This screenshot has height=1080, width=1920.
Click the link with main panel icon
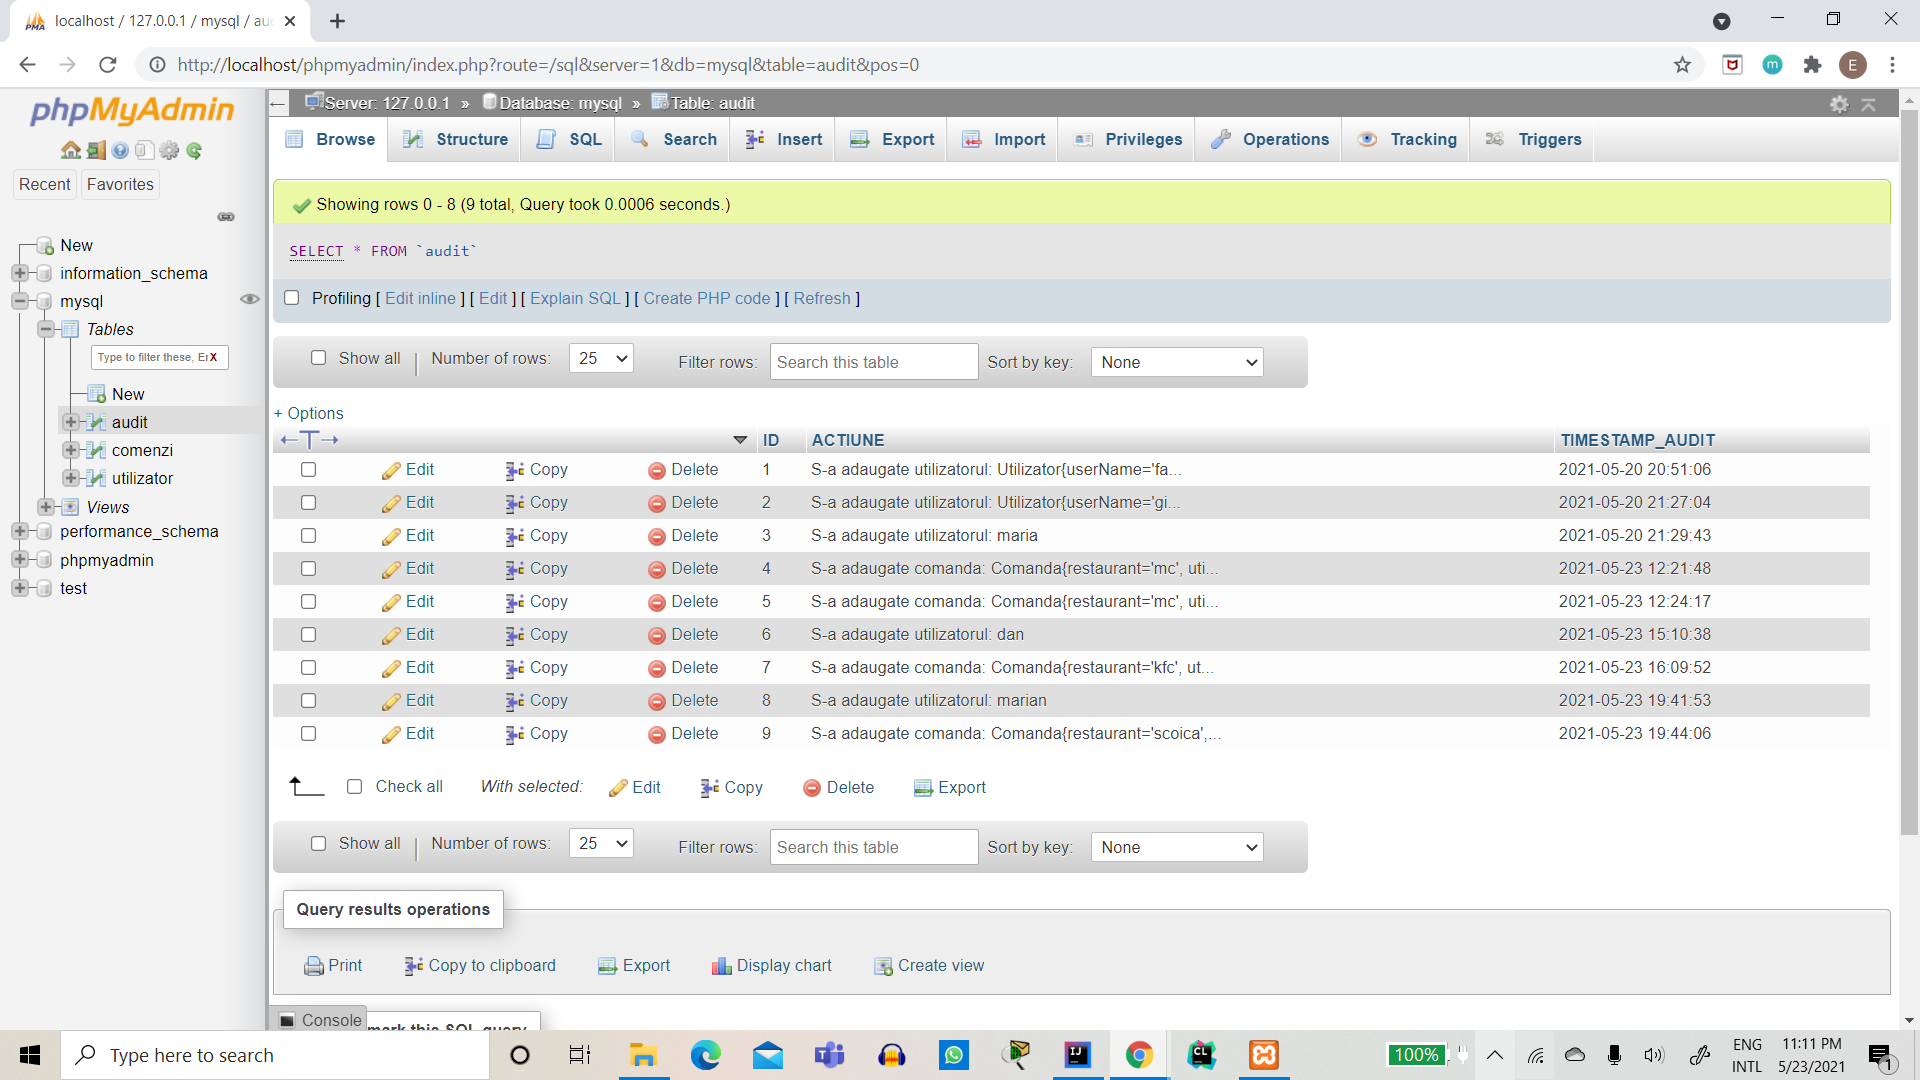click(226, 217)
